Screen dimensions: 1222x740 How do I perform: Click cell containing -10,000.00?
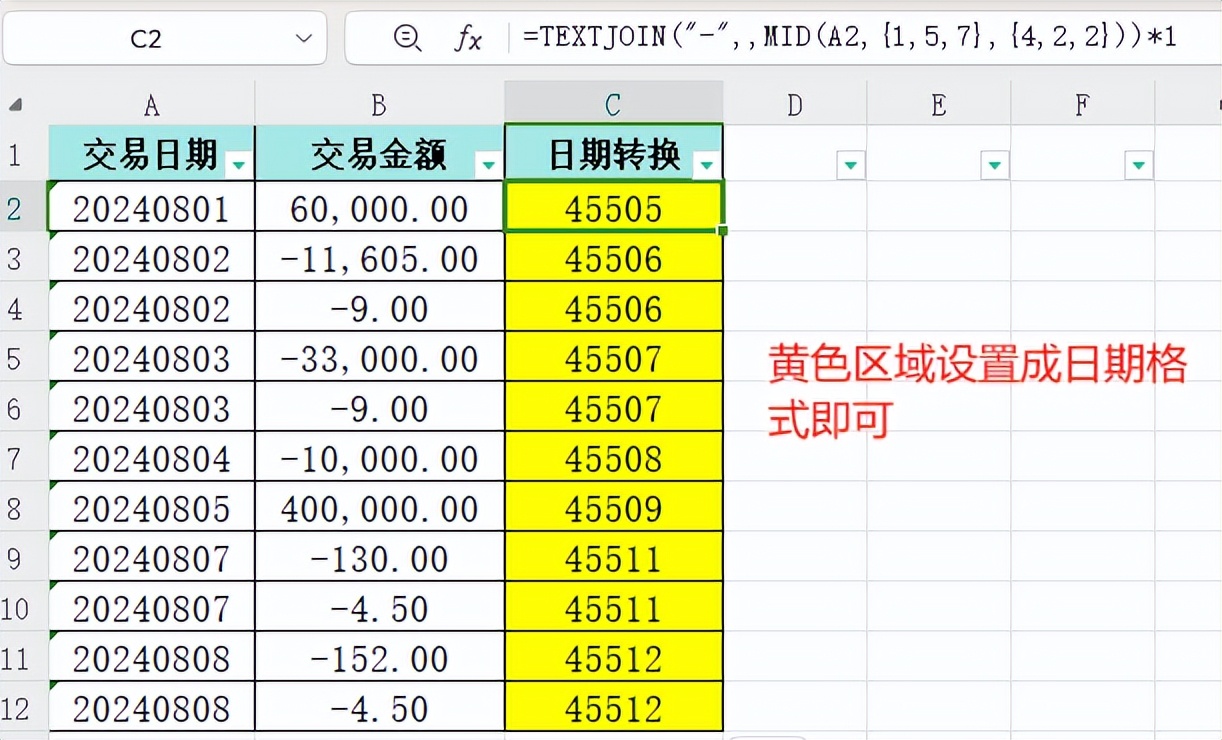[380, 457]
